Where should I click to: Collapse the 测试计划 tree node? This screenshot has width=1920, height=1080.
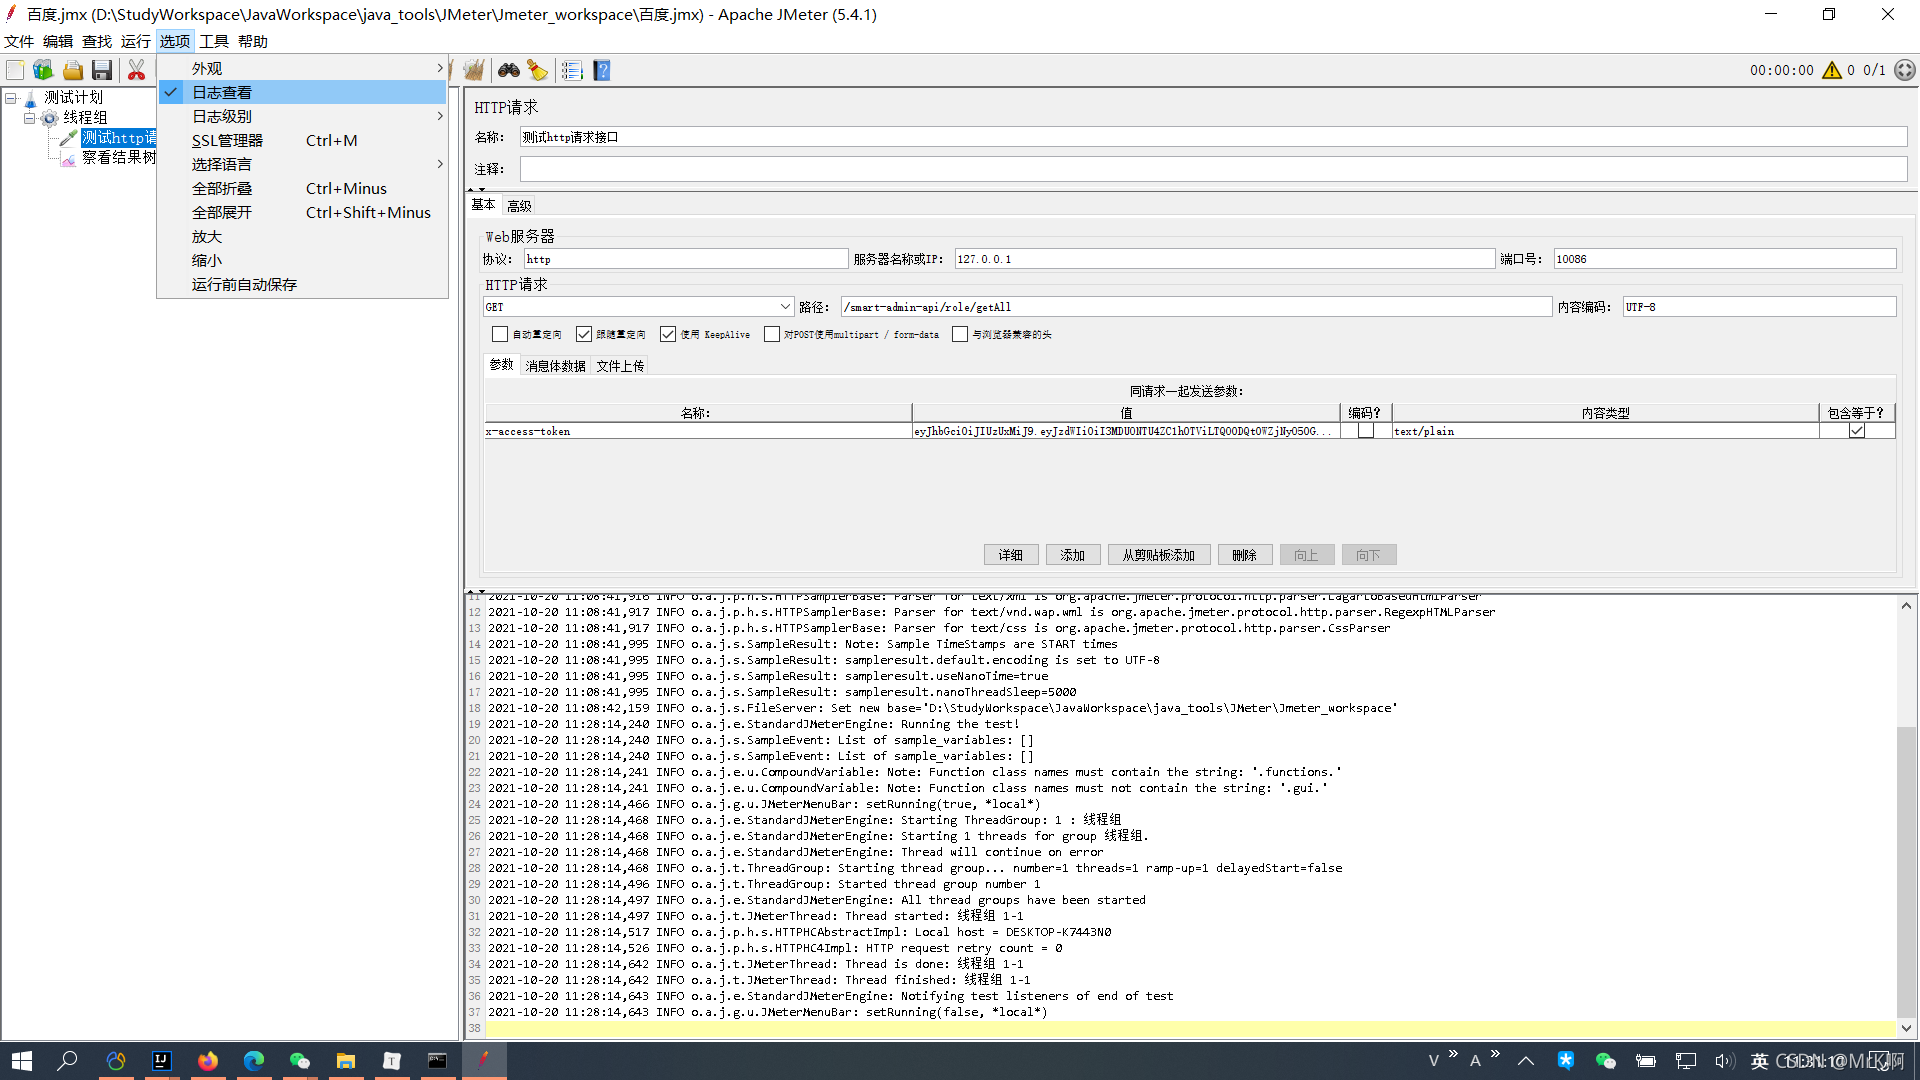tap(11, 98)
